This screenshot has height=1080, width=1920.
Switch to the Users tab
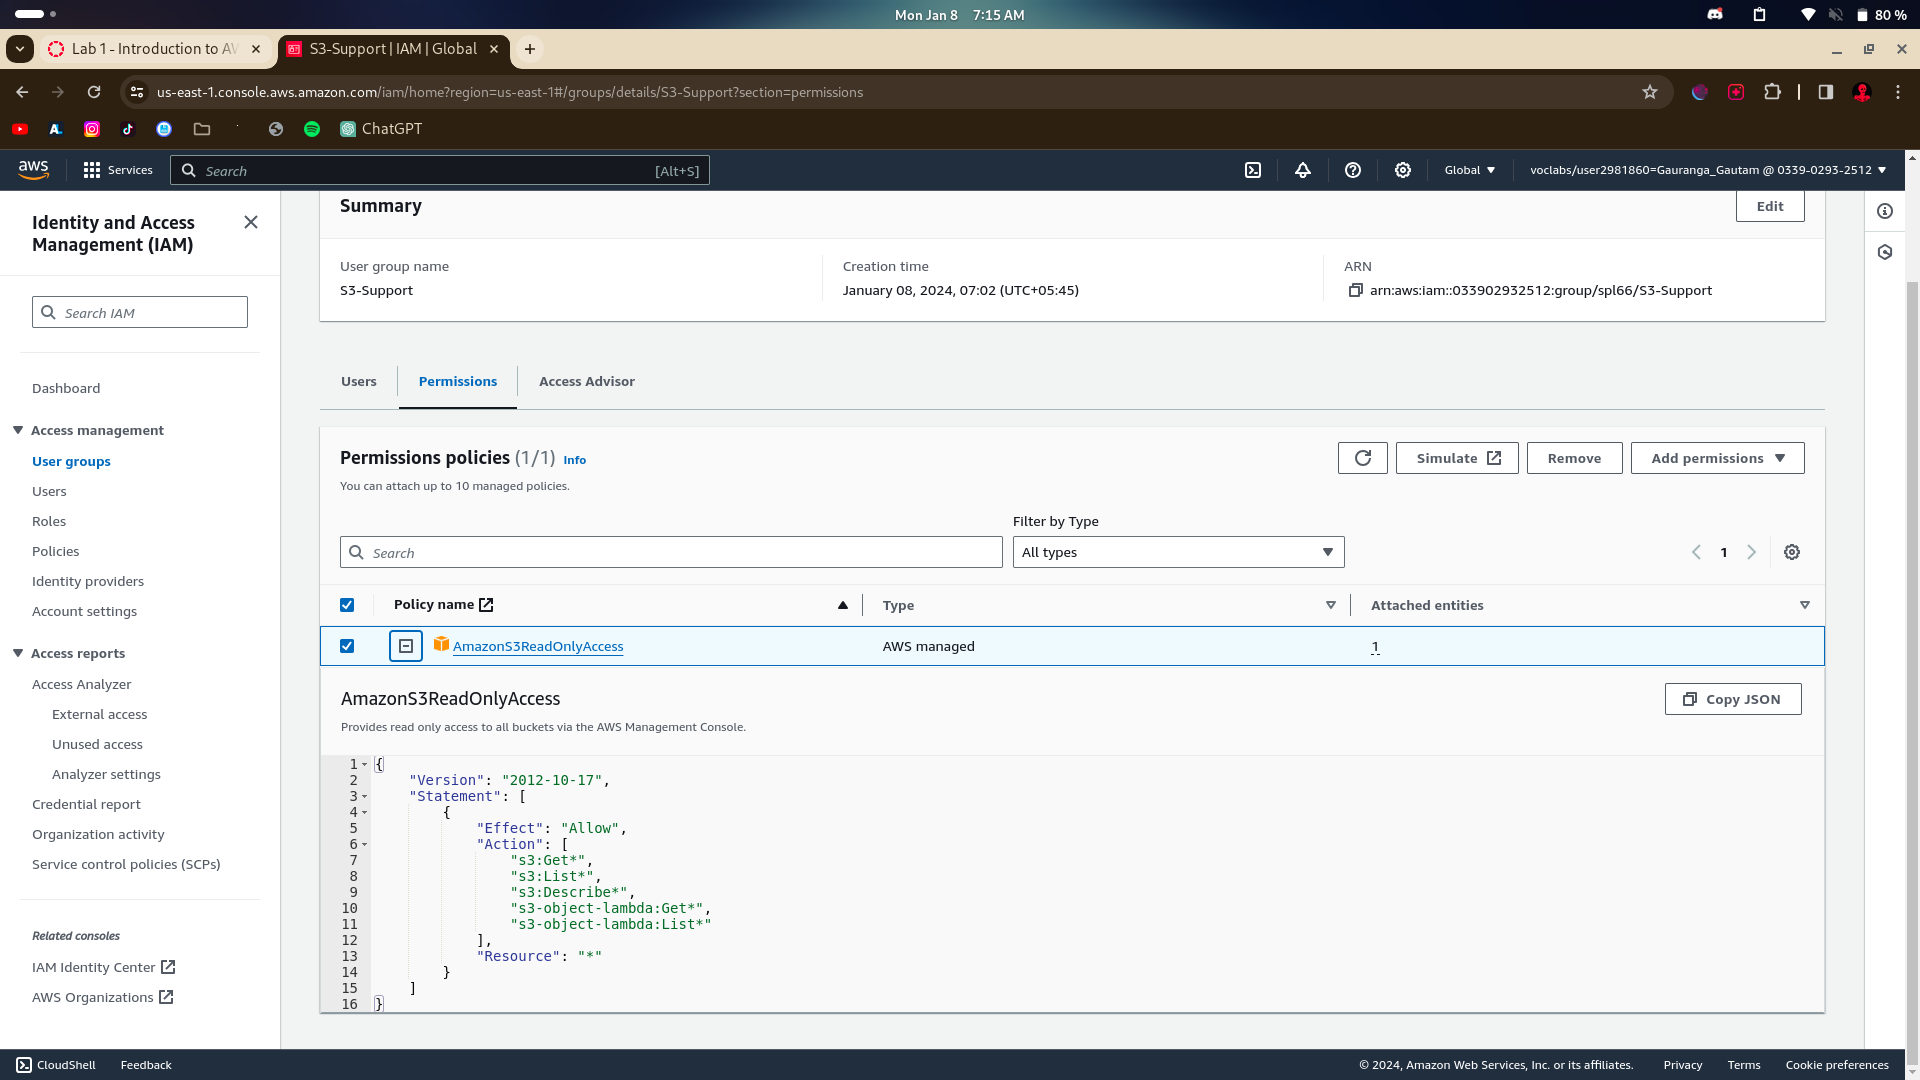pyautogui.click(x=358, y=381)
